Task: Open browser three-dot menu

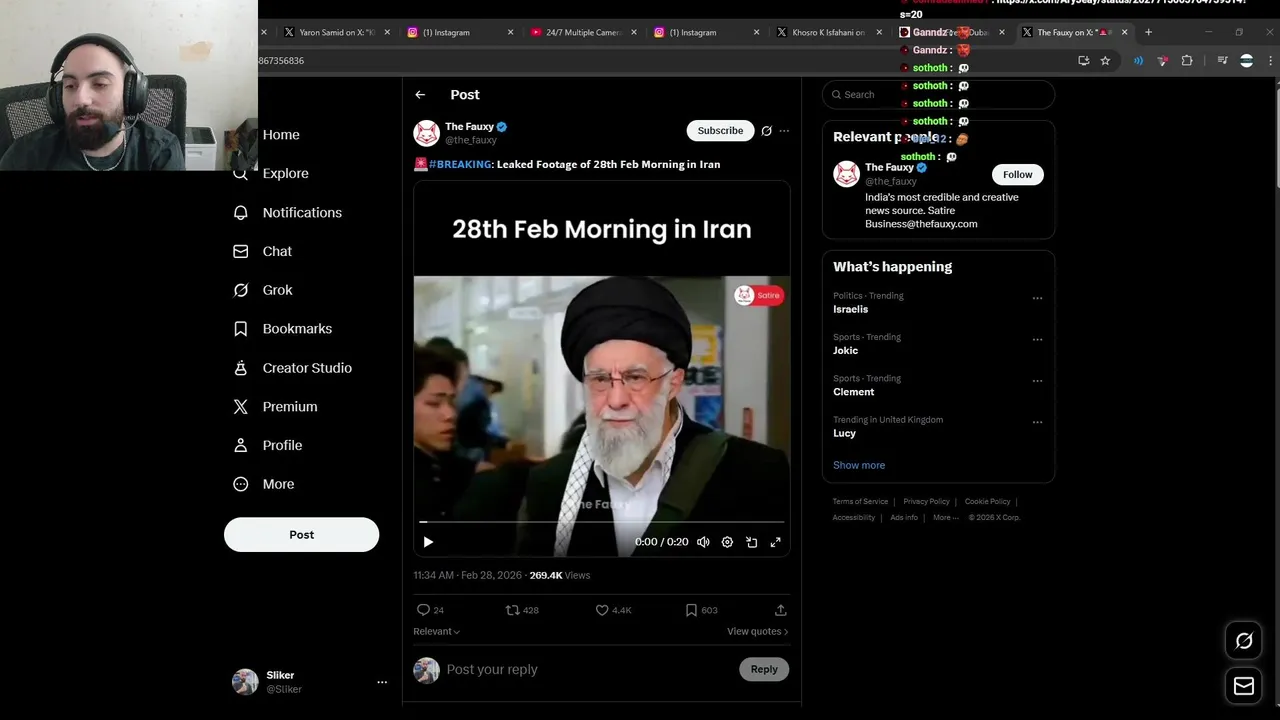Action: click(x=1270, y=61)
